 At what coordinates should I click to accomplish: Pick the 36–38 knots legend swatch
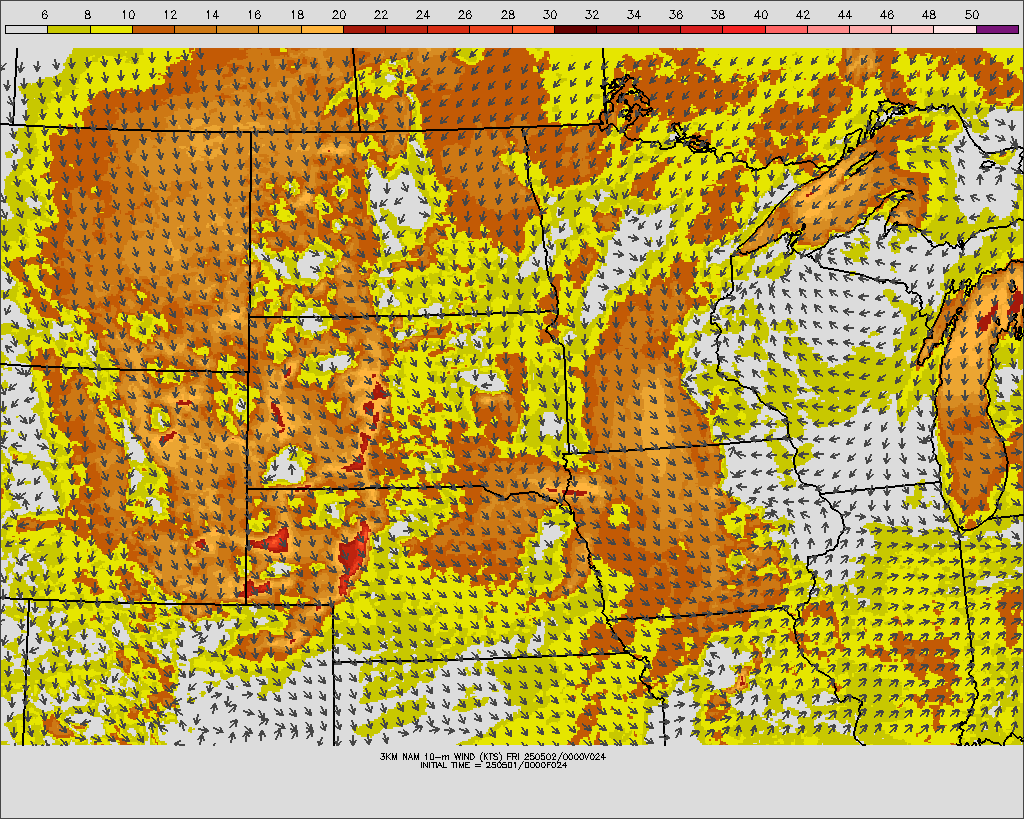(701, 29)
